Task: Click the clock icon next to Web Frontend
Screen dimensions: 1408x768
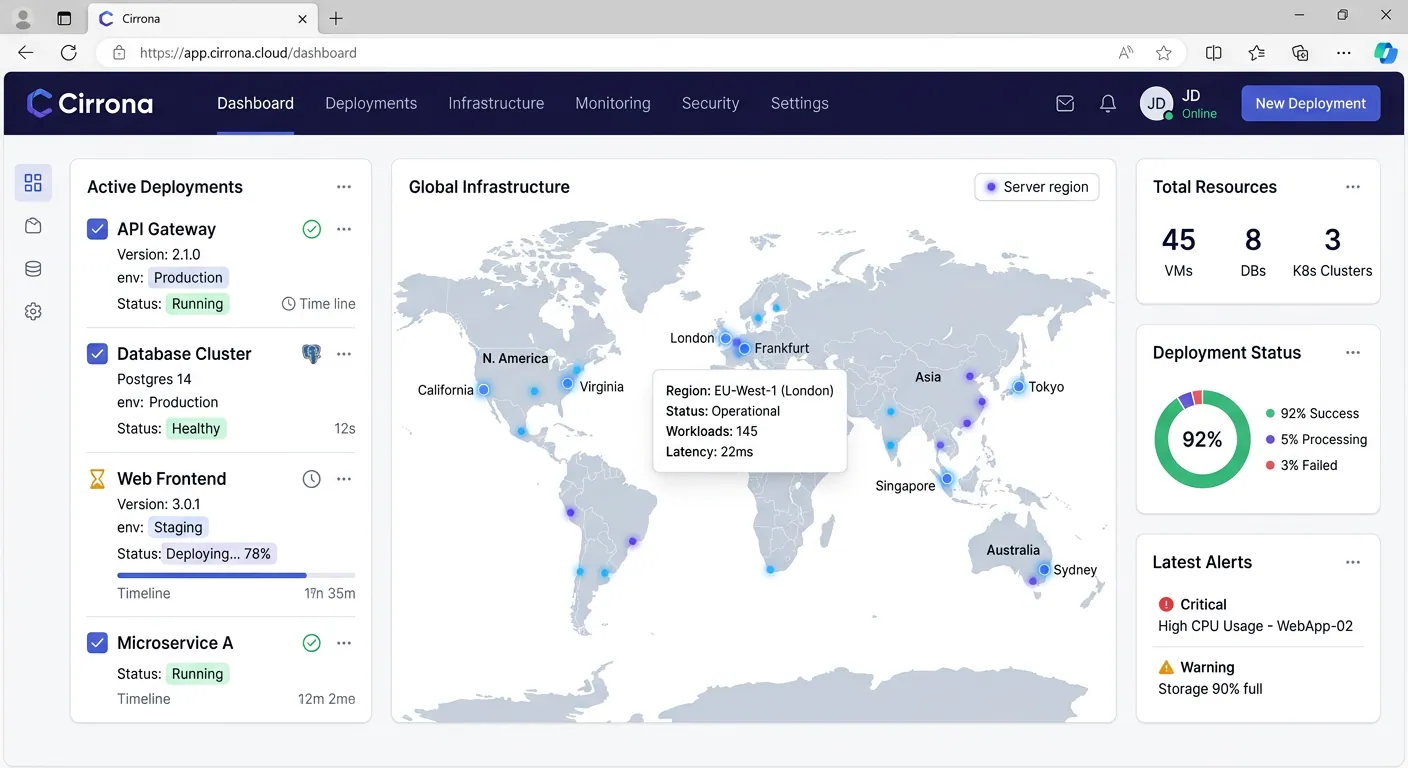Action: coord(312,479)
